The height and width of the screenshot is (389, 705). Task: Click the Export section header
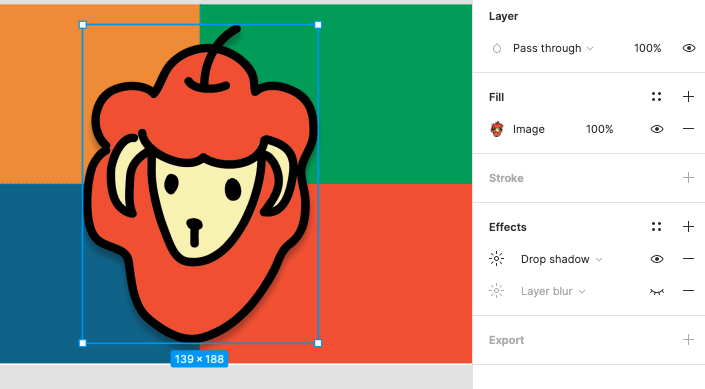click(x=506, y=340)
